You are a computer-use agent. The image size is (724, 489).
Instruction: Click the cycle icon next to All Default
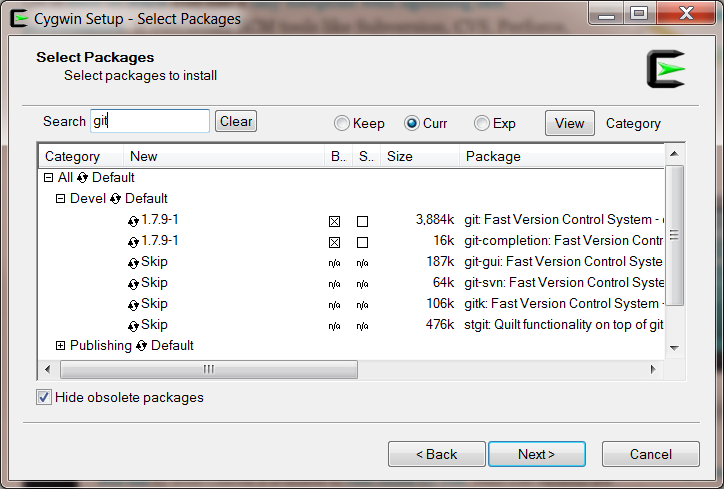pos(82,177)
